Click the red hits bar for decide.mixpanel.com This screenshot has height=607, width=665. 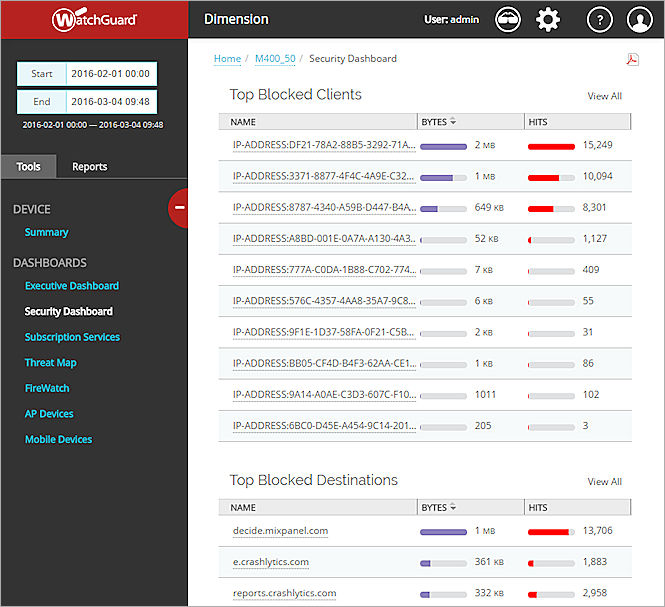pos(550,532)
